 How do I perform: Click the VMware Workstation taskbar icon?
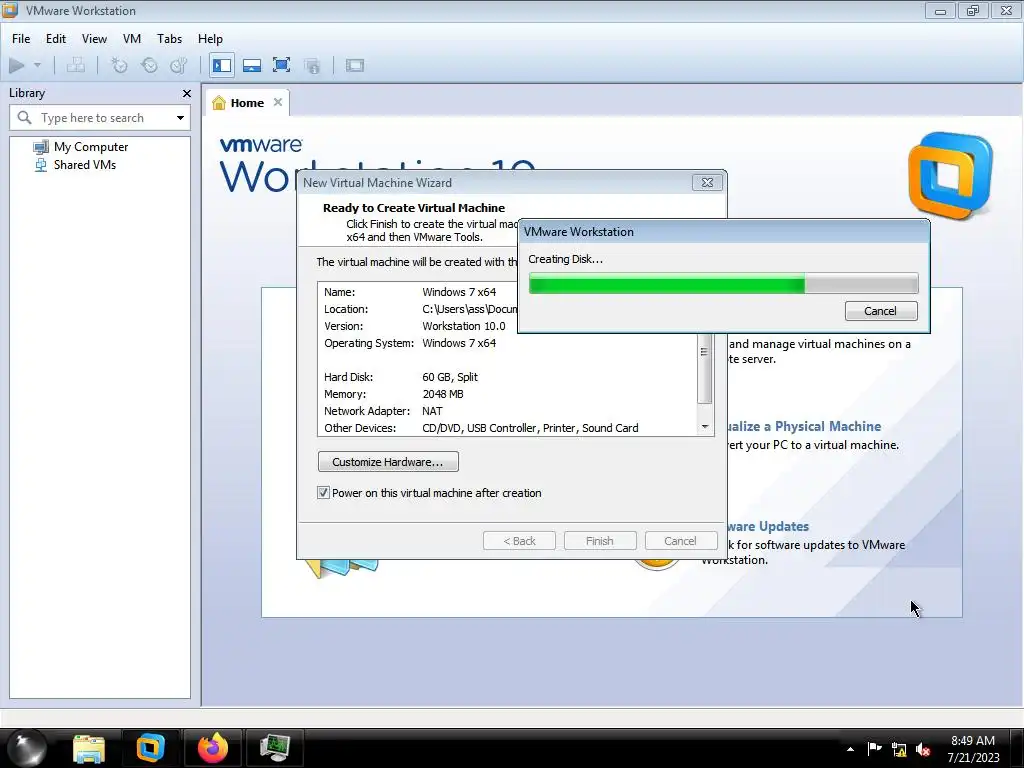click(x=150, y=748)
